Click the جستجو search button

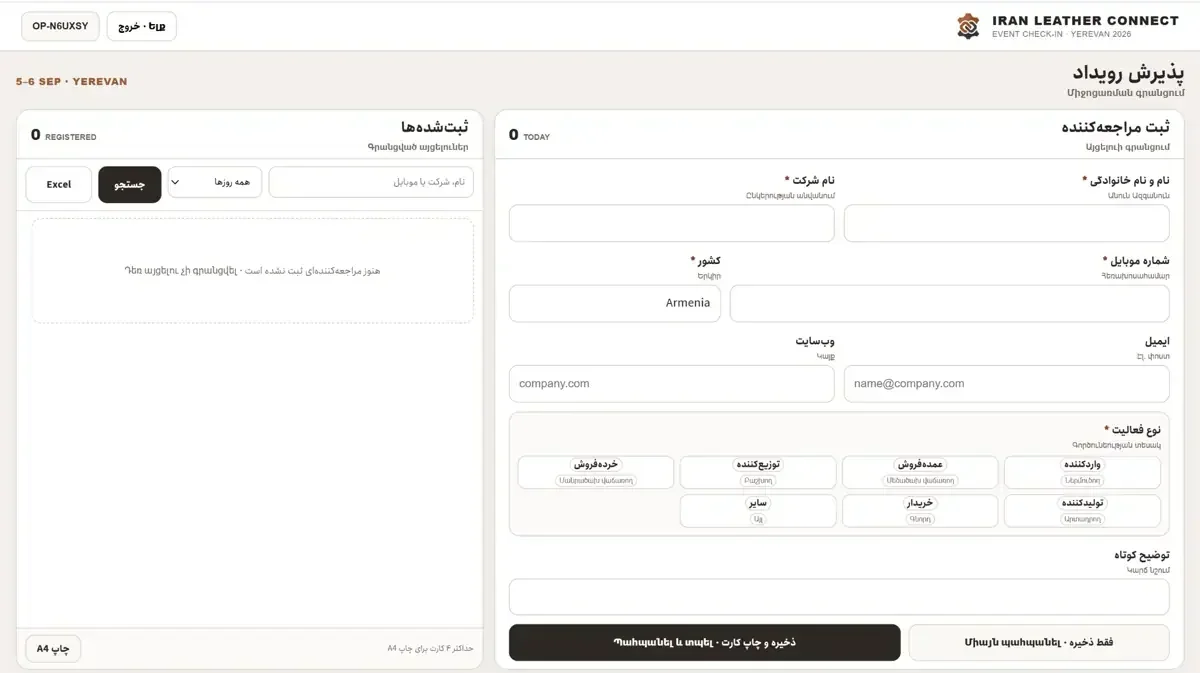click(x=129, y=184)
